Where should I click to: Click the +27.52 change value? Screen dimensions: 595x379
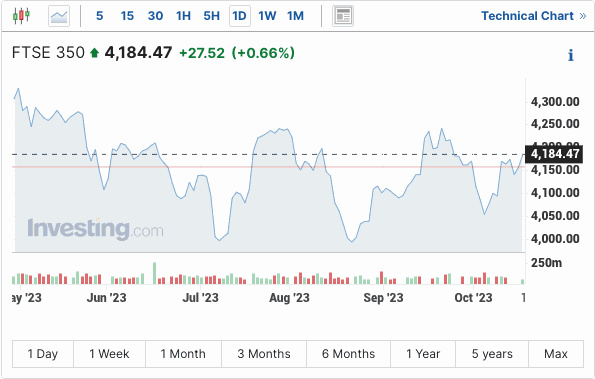pos(202,53)
